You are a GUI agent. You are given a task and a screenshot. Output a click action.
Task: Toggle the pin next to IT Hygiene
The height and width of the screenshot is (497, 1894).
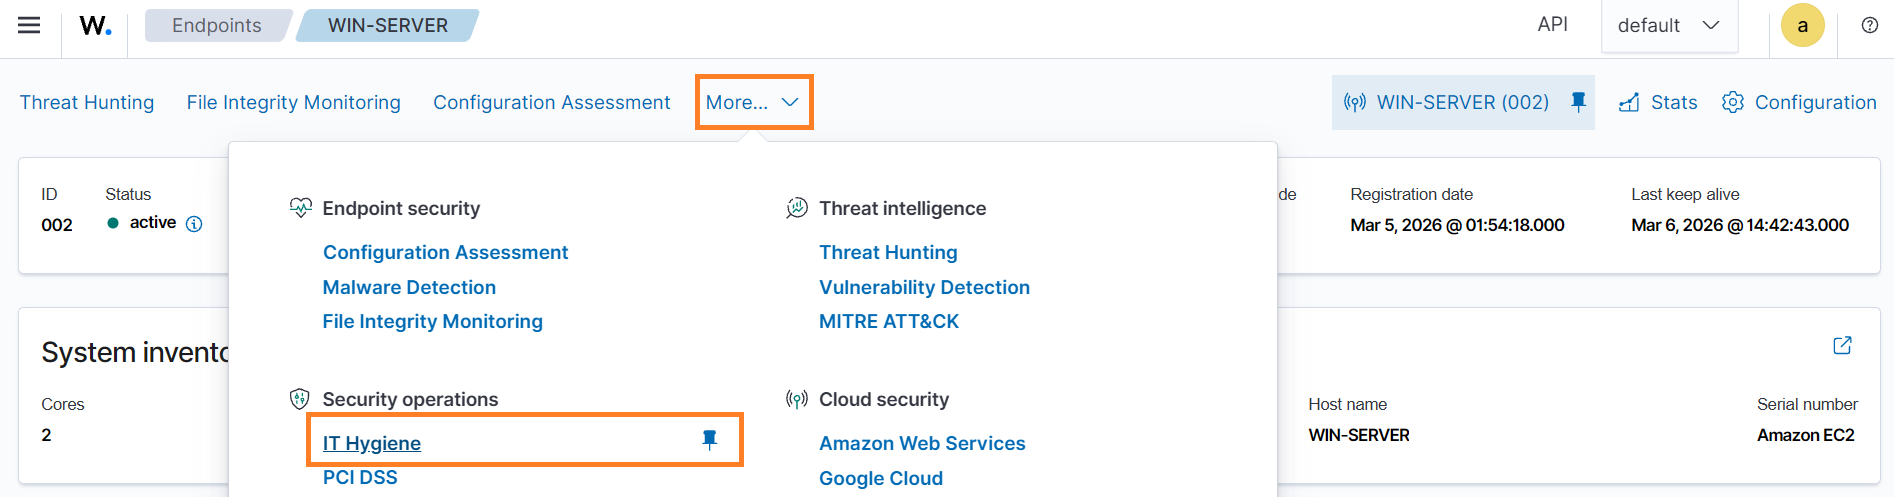709,440
